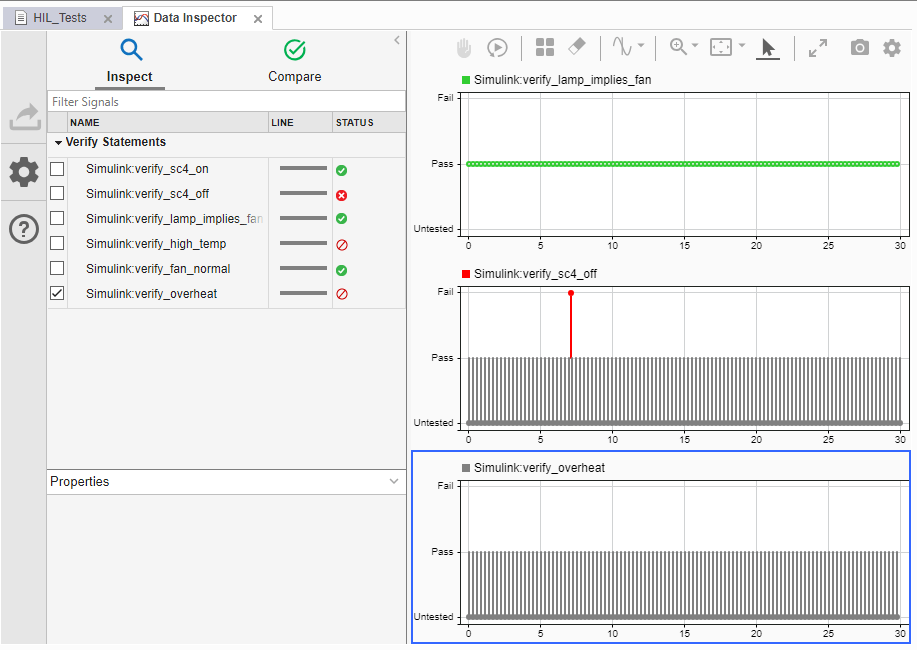This screenshot has height=650, width=917.
Task: Open the help question mark icon
Action: 24,229
